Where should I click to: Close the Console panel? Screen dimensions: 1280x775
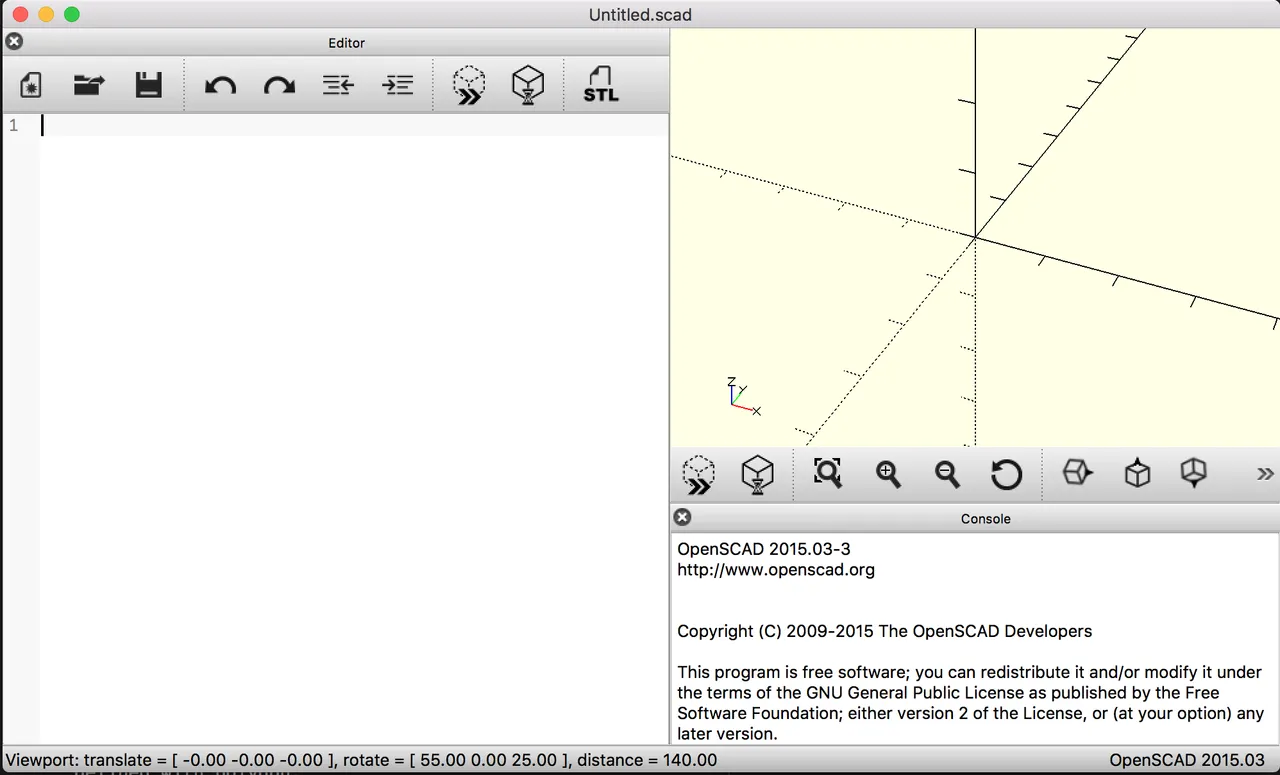(682, 517)
